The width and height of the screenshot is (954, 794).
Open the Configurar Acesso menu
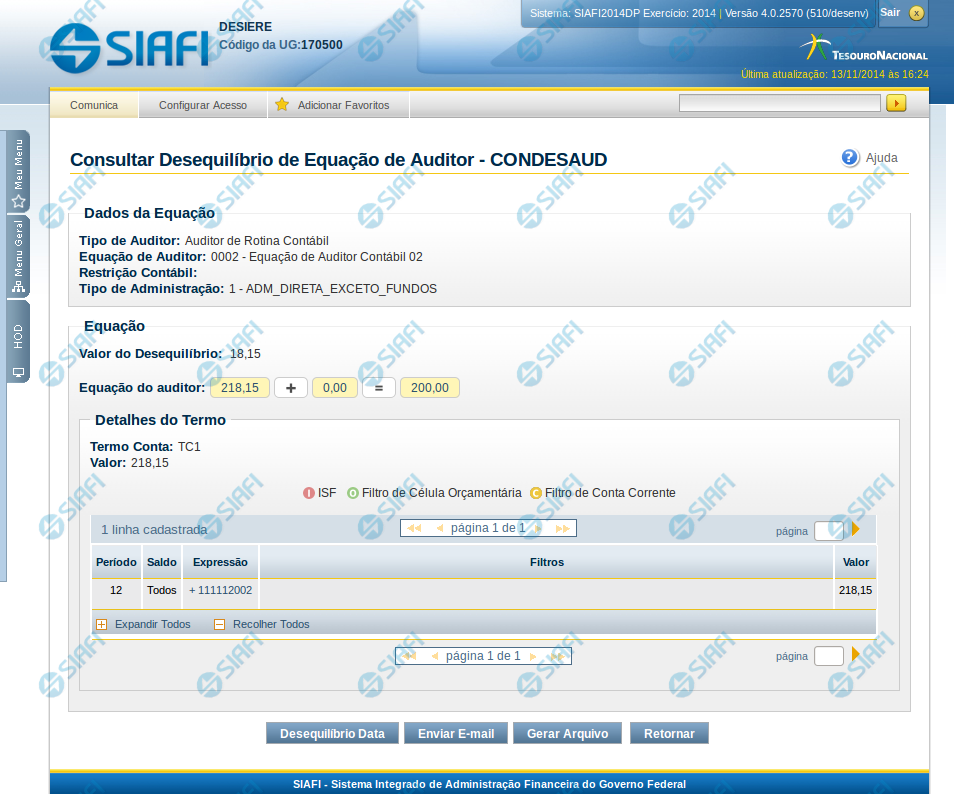click(x=203, y=105)
